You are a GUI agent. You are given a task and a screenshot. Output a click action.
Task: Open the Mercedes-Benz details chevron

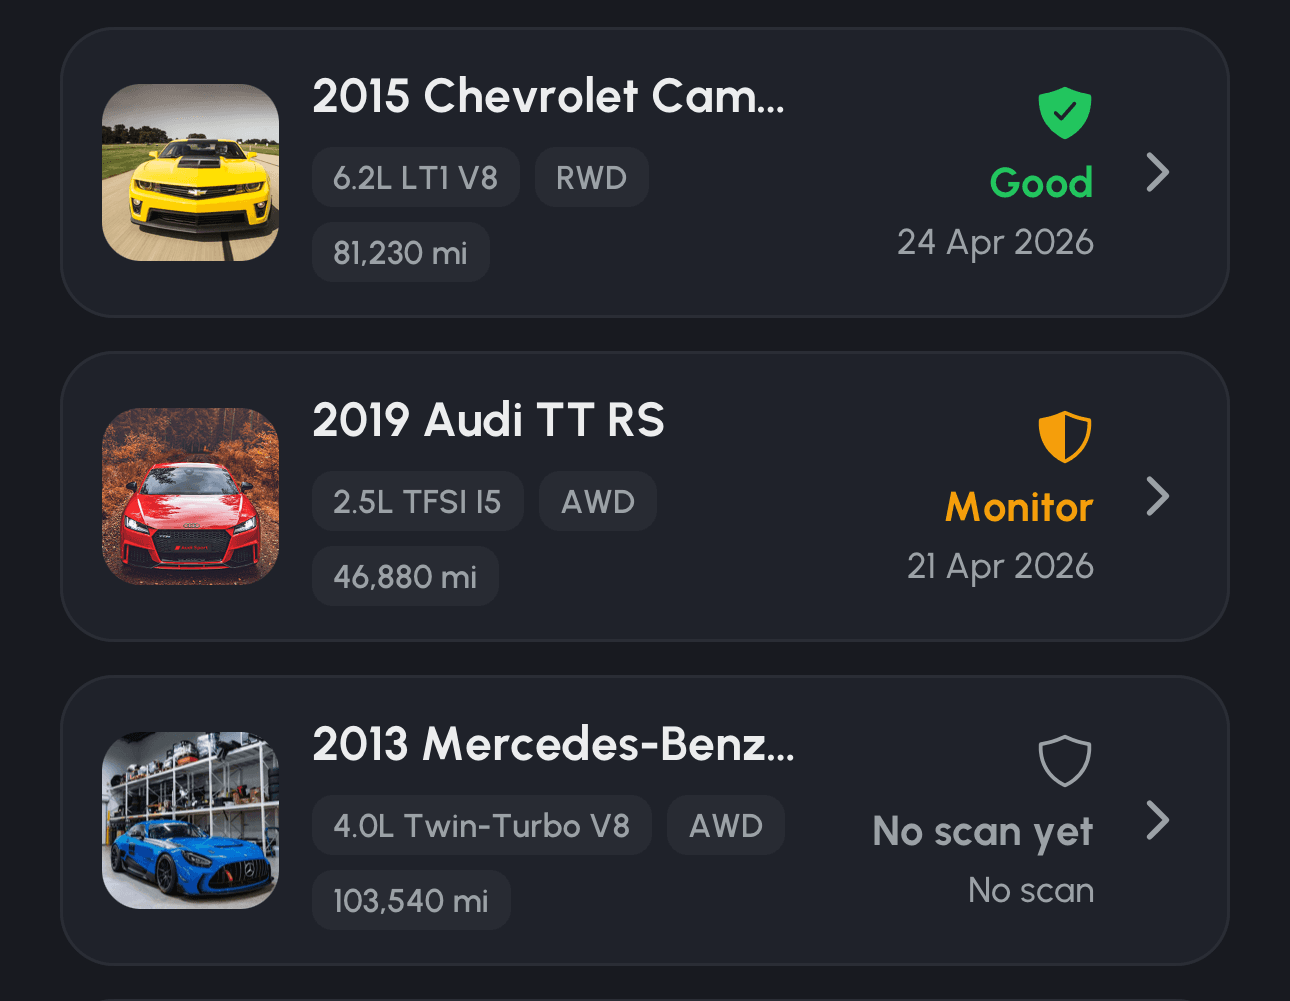point(1158,820)
